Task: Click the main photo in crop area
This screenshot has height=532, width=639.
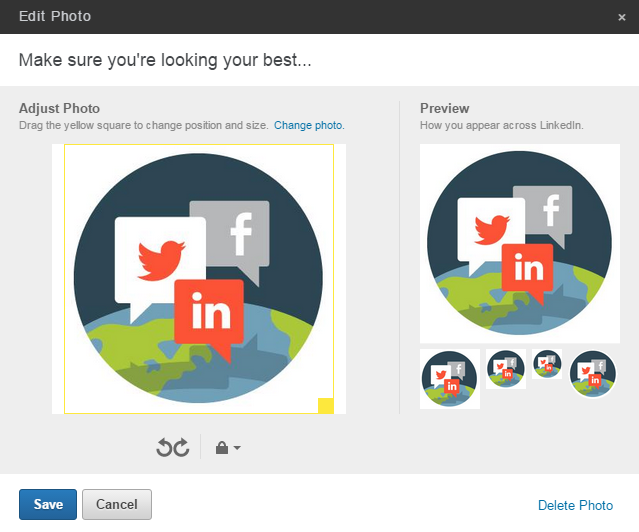Action: pyautogui.click(x=199, y=278)
